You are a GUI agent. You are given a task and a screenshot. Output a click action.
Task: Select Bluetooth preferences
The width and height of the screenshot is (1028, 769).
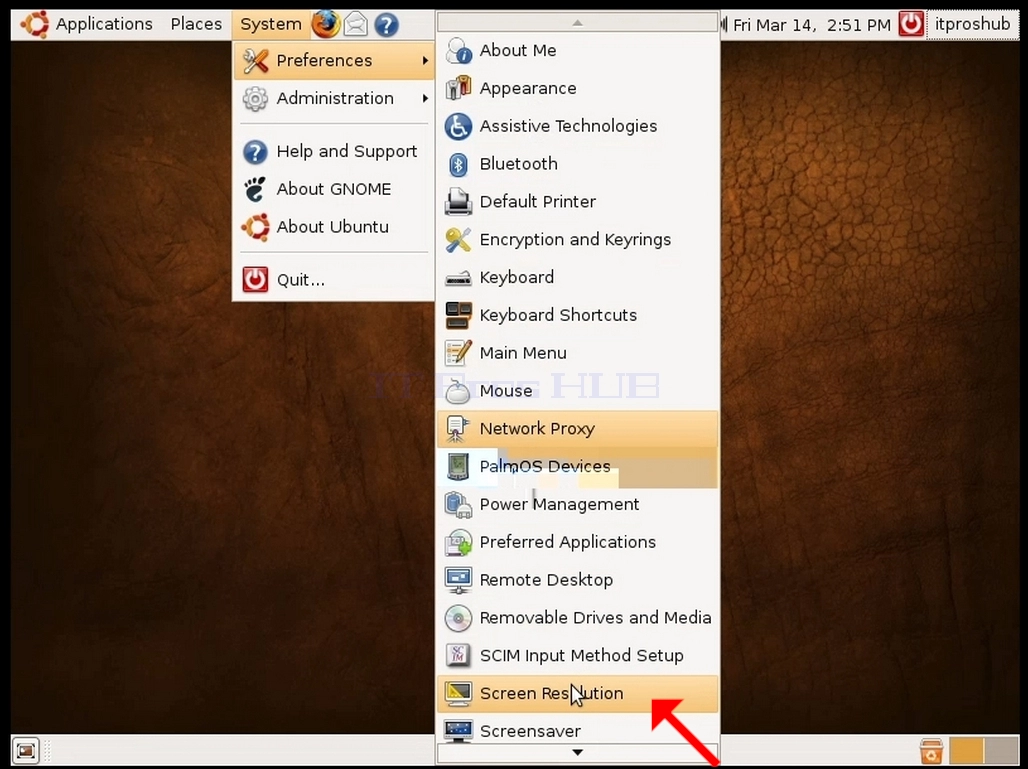pos(578,164)
